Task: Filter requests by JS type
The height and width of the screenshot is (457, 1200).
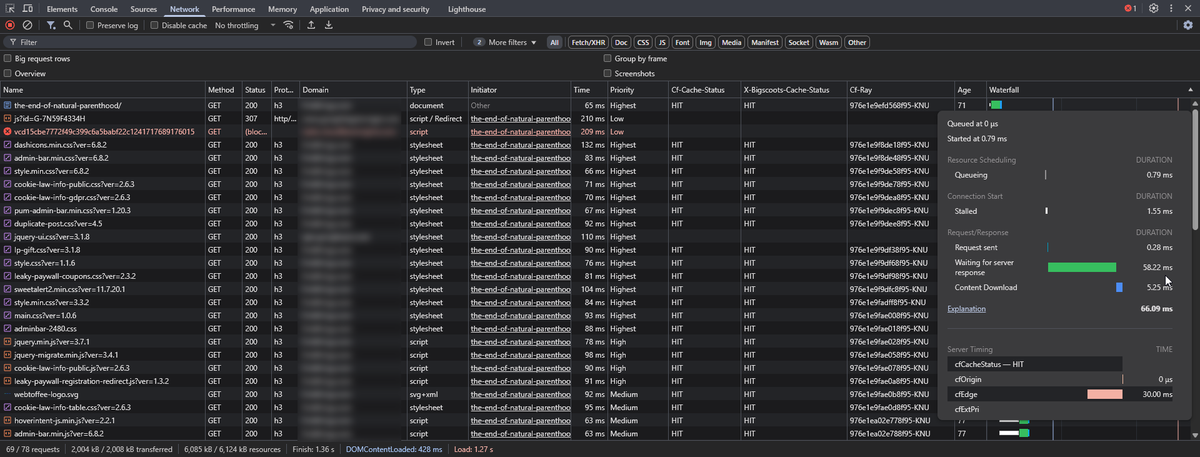Action: [662, 42]
